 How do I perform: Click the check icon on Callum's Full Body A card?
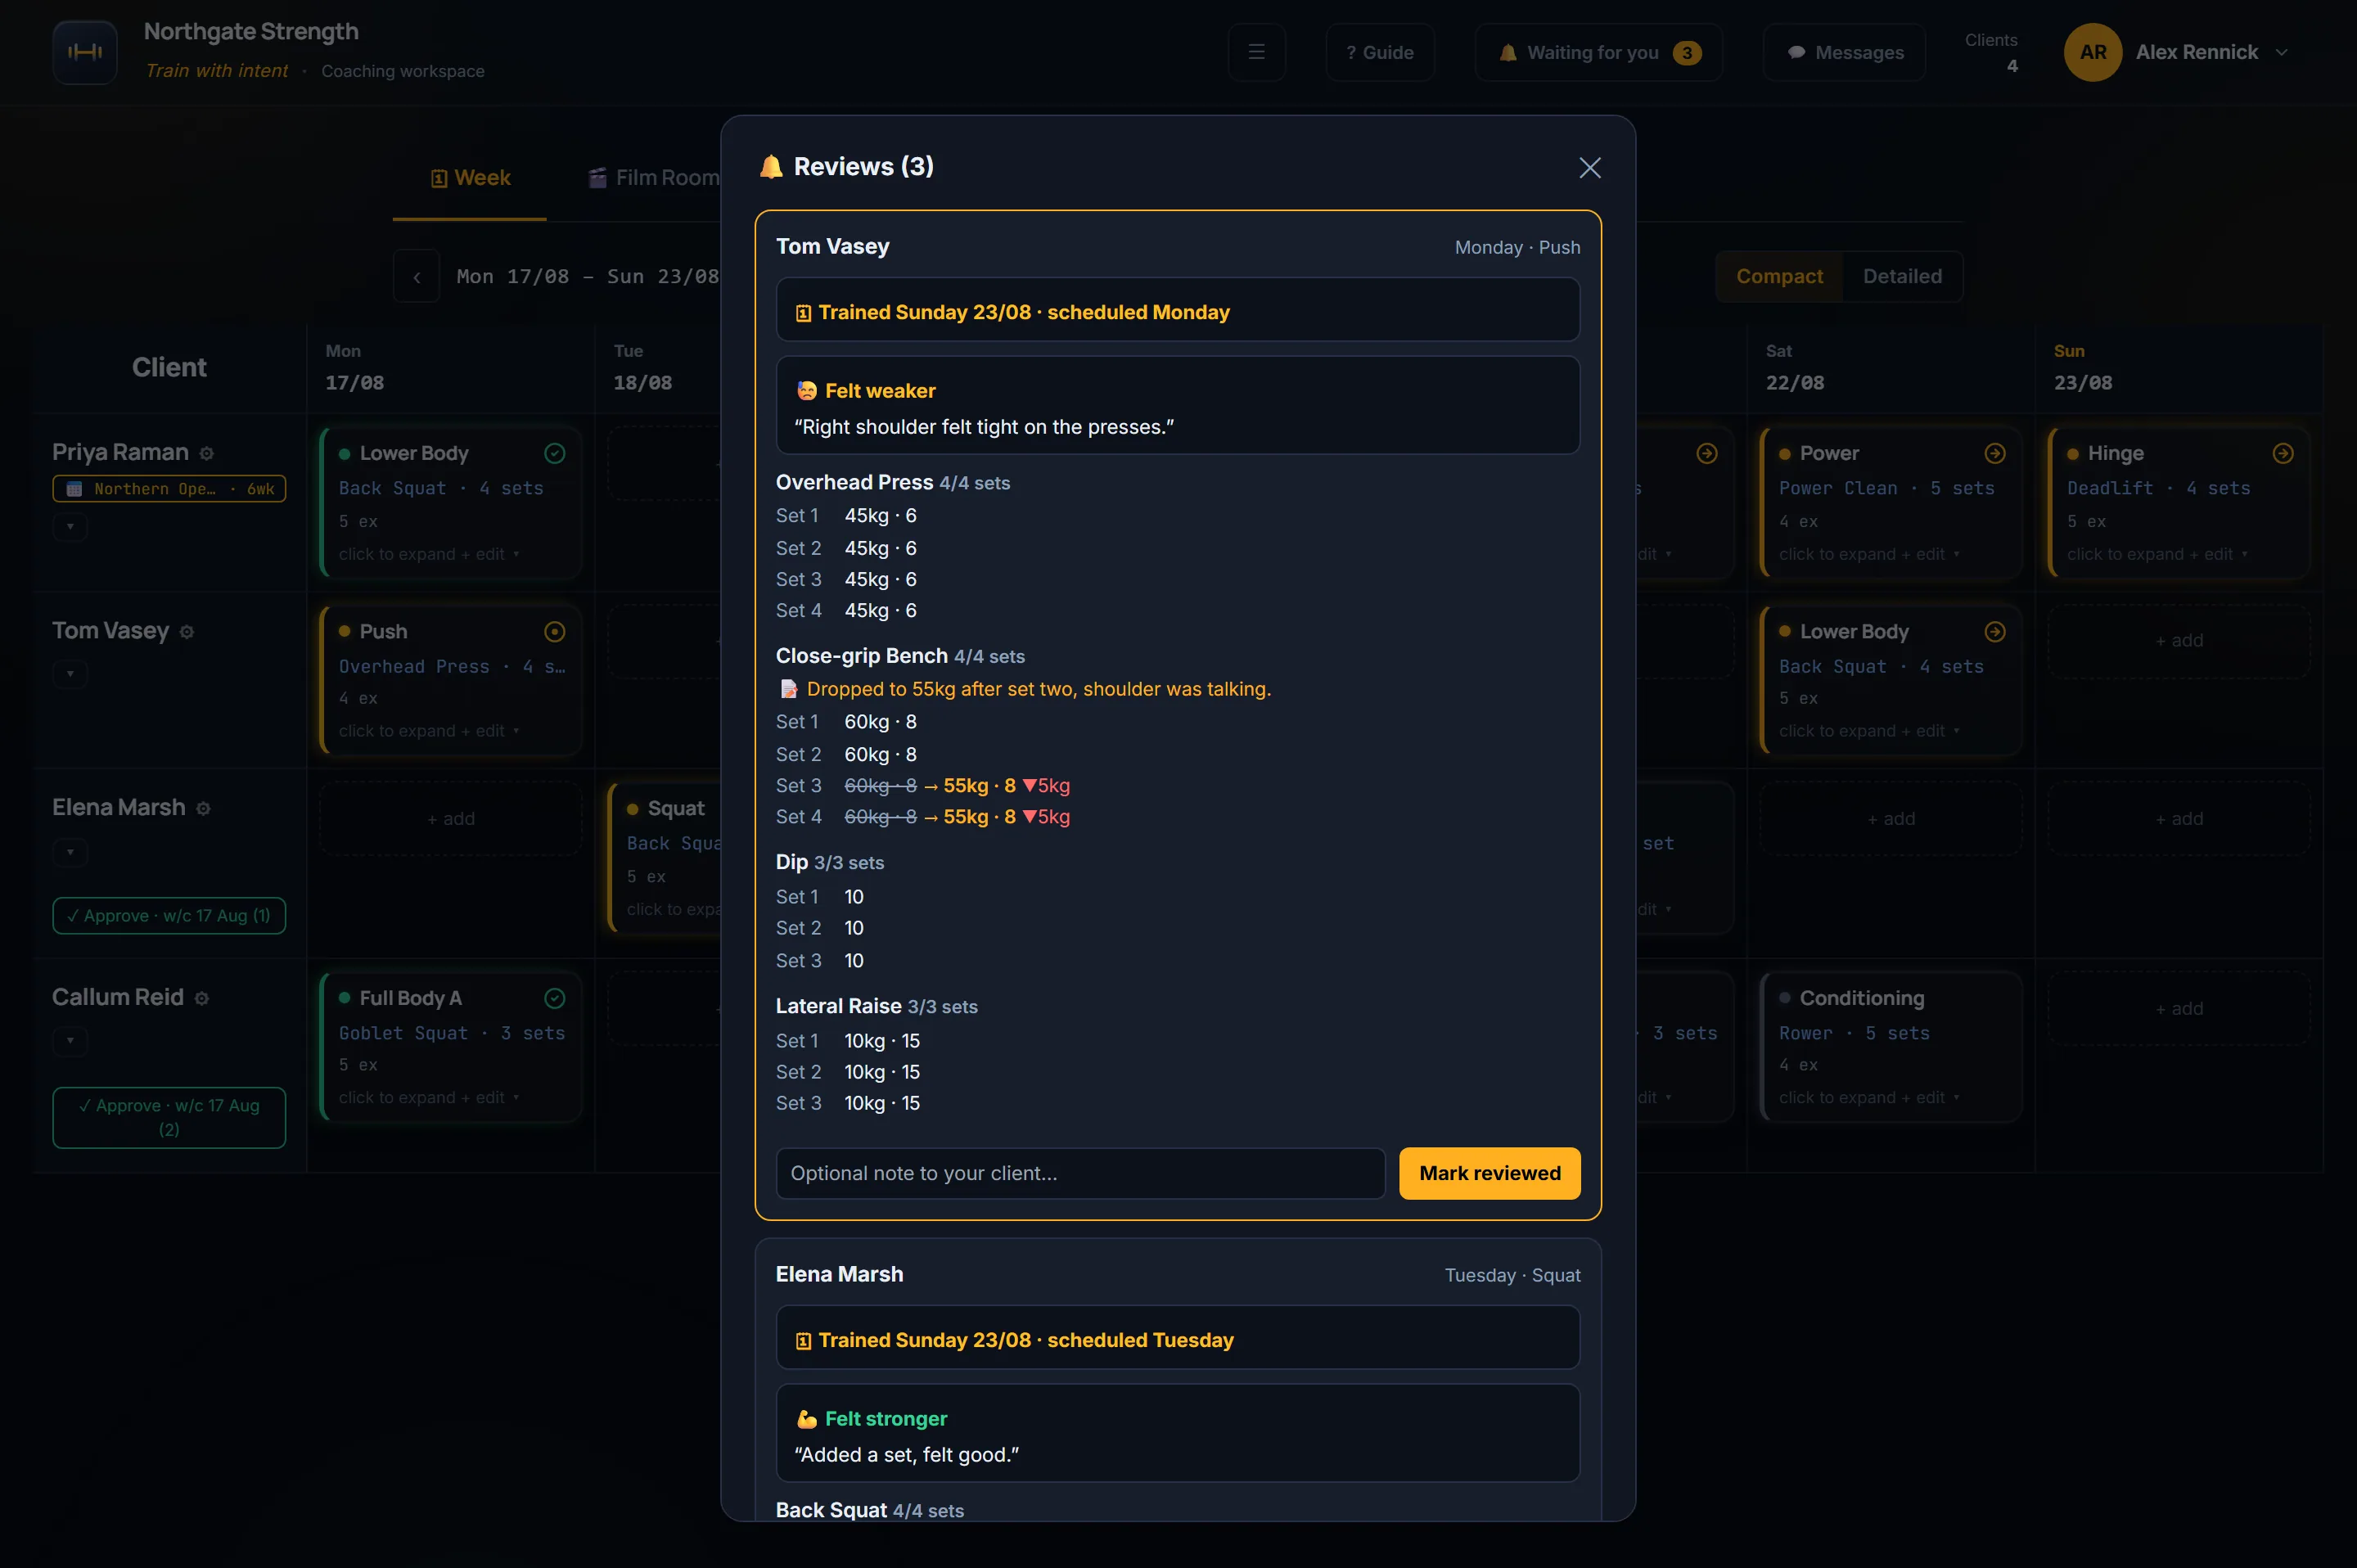point(555,998)
